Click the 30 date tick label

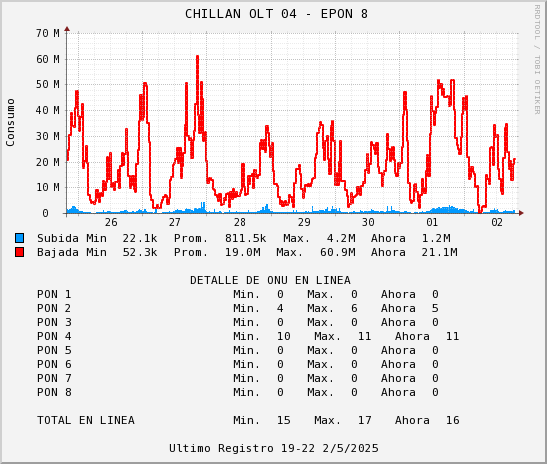(368, 222)
